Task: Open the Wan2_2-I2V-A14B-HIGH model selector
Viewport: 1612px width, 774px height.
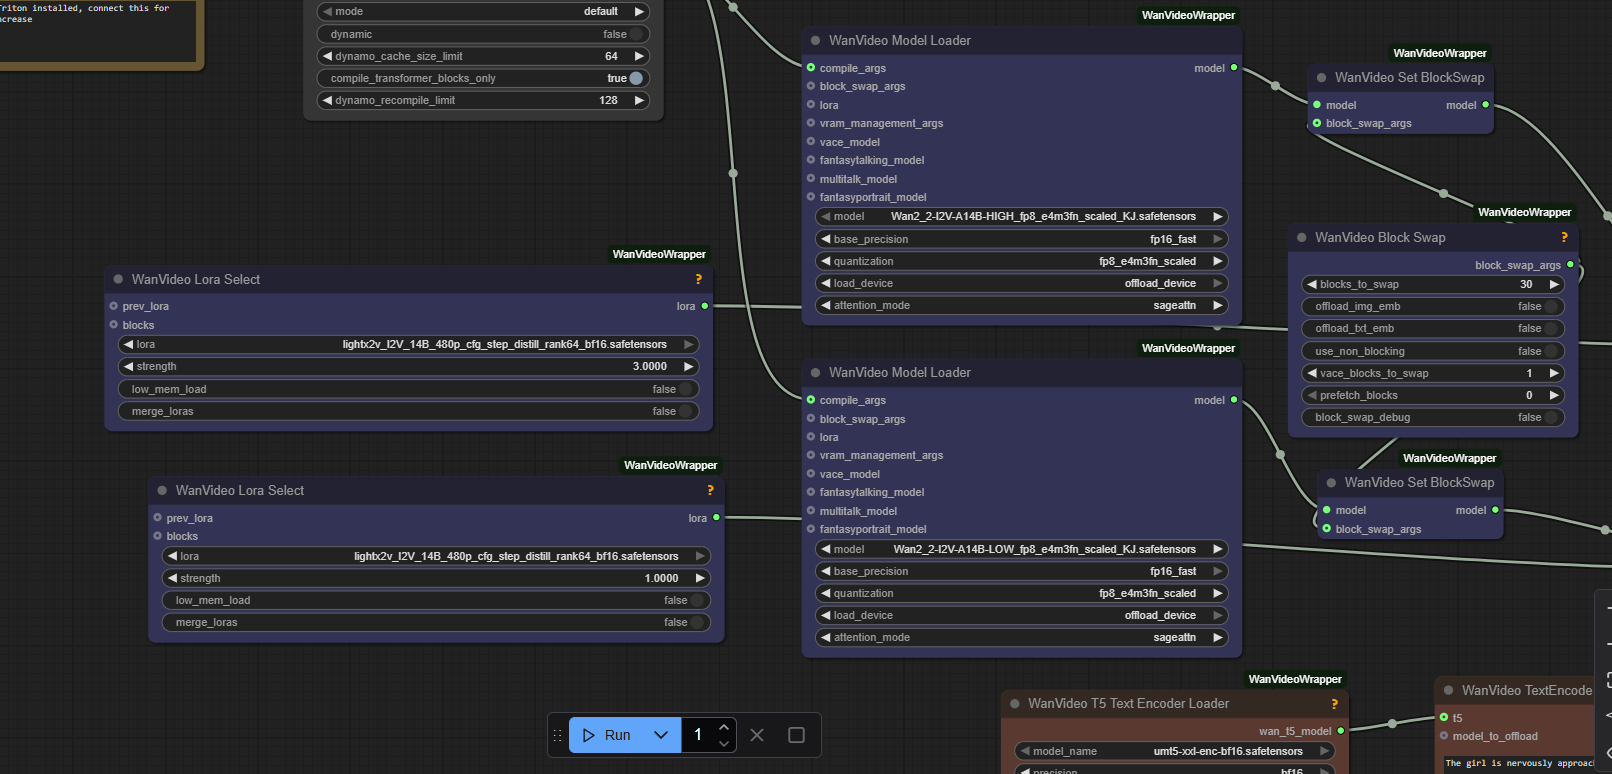Action: point(1020,217)
